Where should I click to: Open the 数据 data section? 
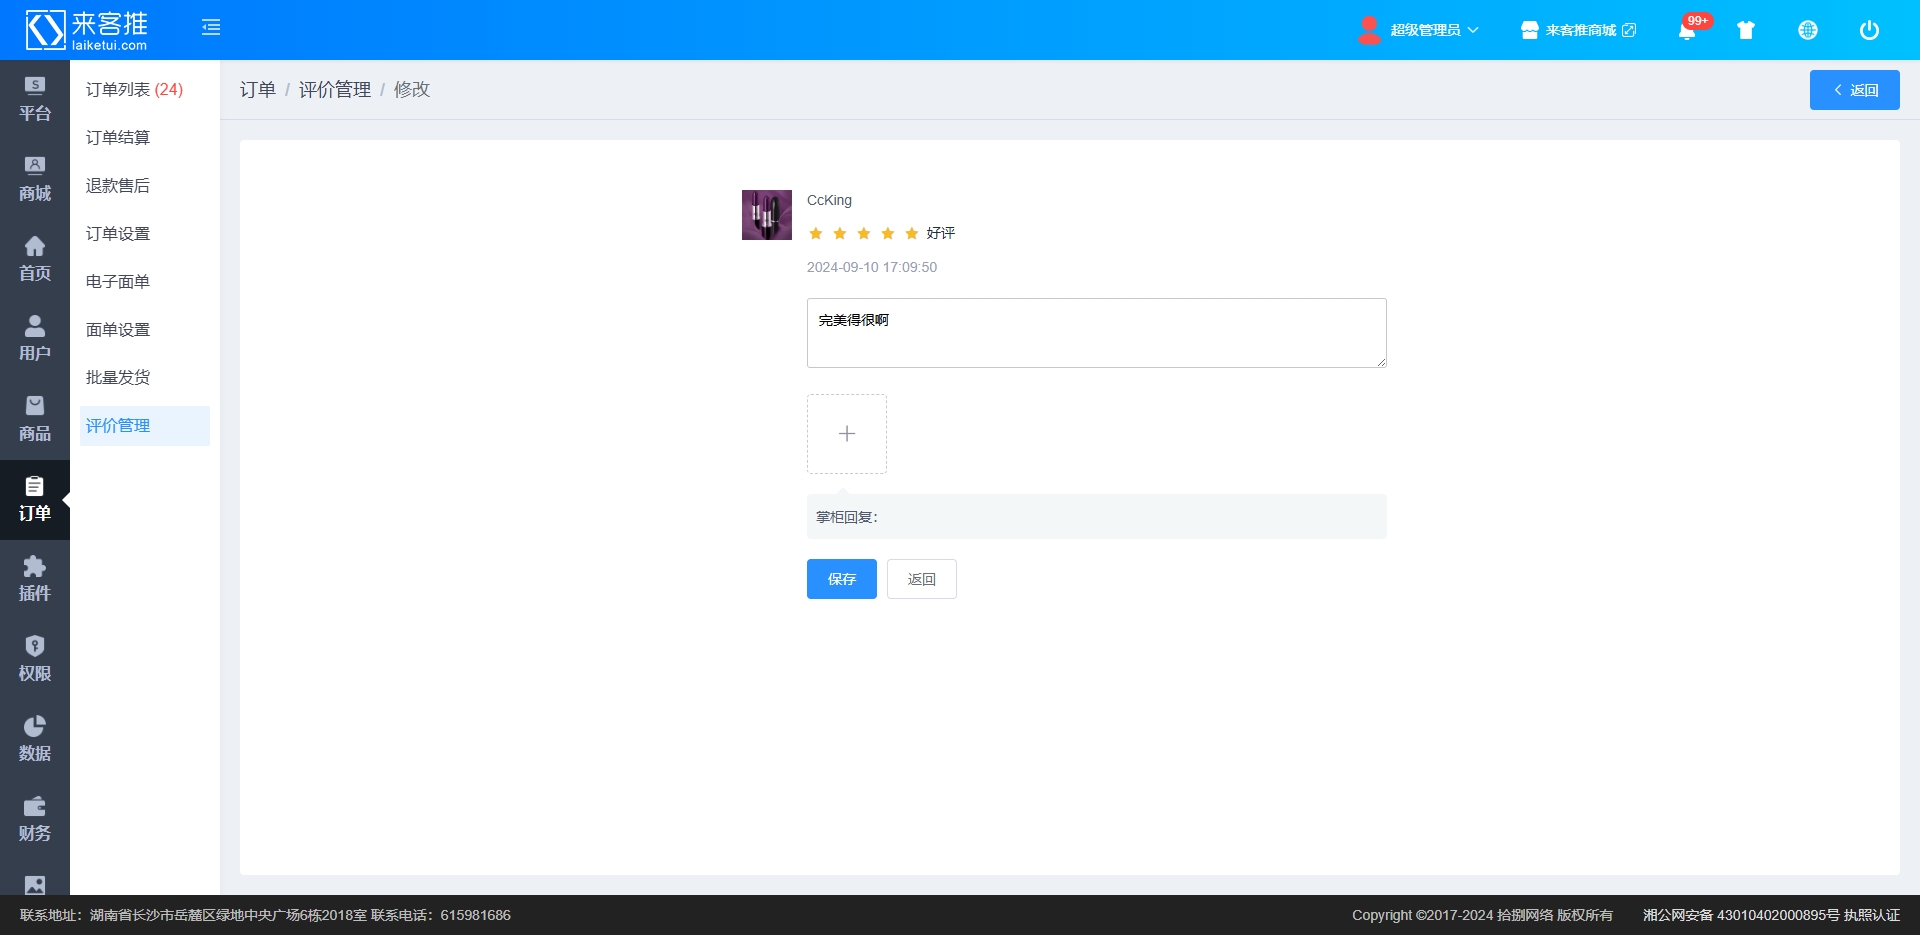35,739
